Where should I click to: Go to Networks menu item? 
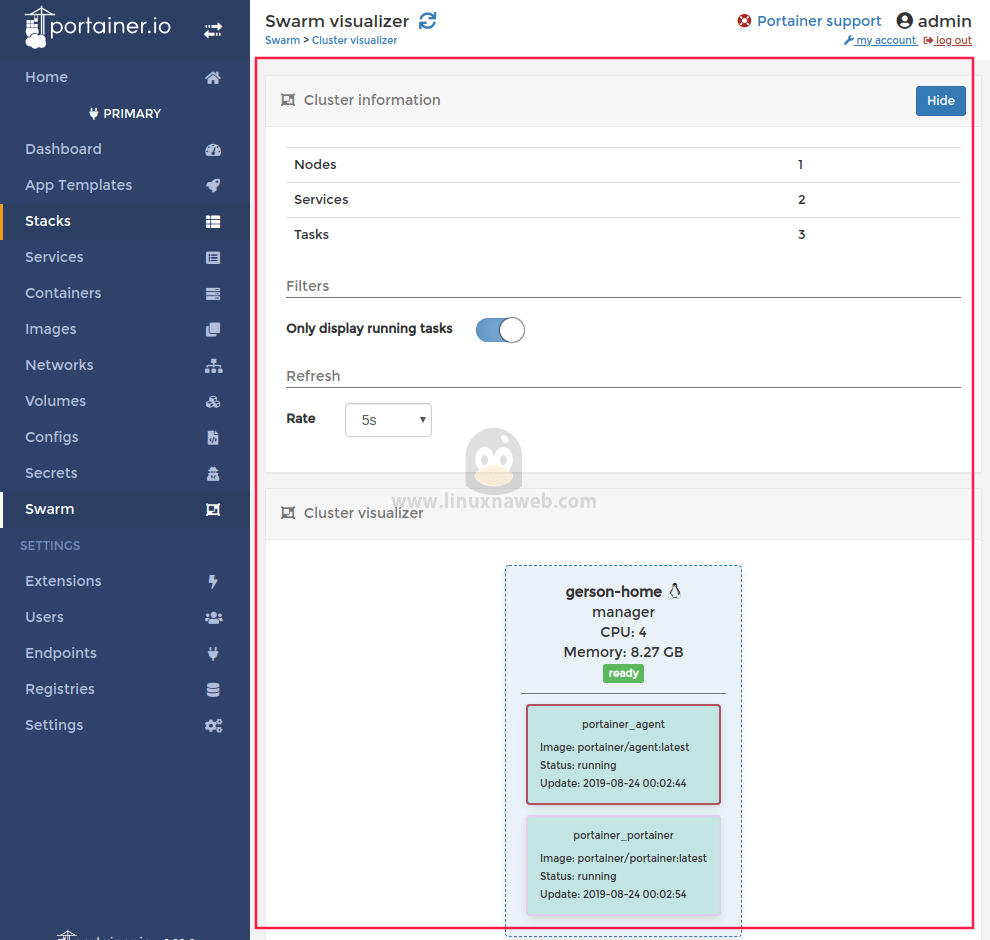click(x=125, y=365)
